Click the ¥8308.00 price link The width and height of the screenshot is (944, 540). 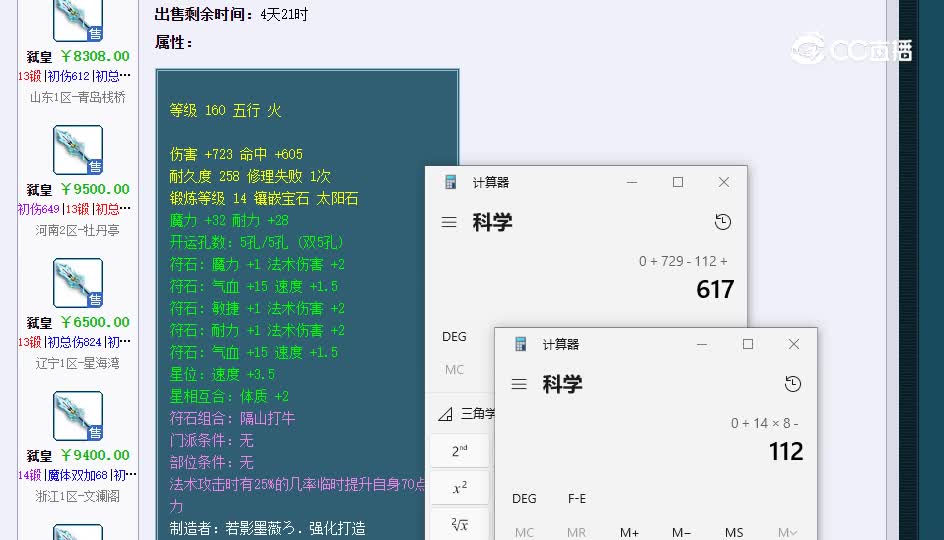pos(95,56)
